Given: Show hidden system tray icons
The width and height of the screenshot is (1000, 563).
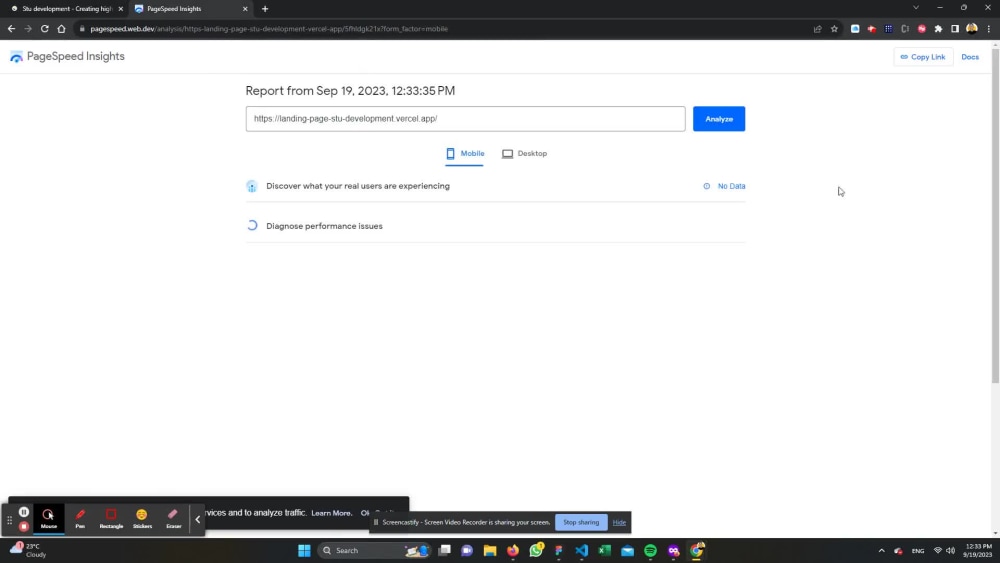Looking at the screenshot, I should tap(881, 550).
